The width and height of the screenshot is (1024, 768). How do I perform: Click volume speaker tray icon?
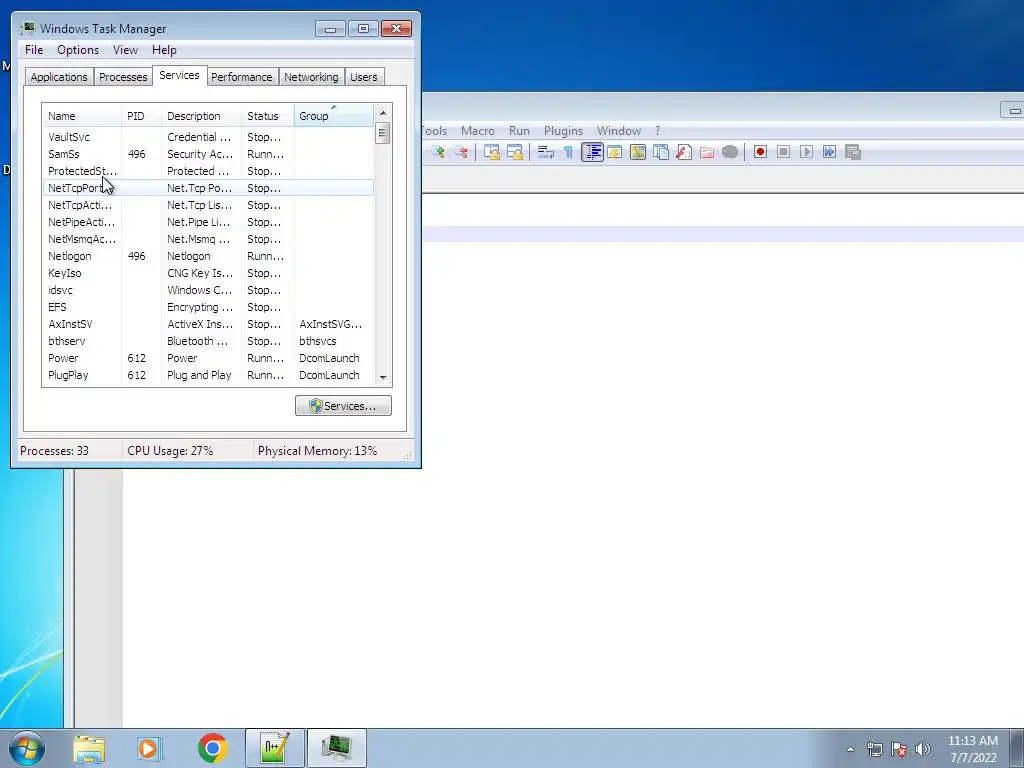pos(923,749)
